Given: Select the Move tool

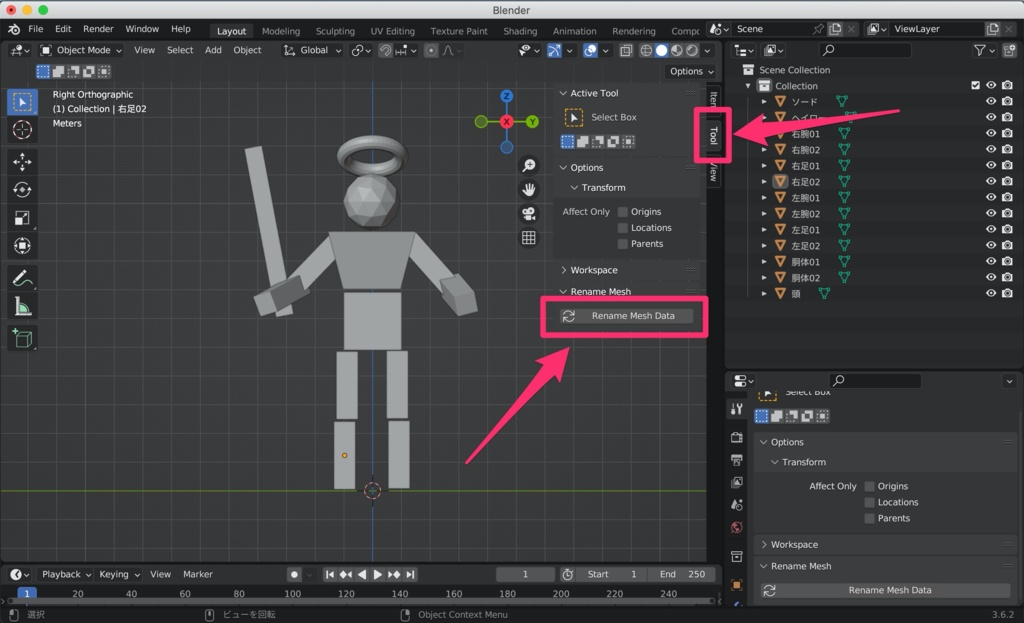Looking at the screenshot, I should [22, 162].
